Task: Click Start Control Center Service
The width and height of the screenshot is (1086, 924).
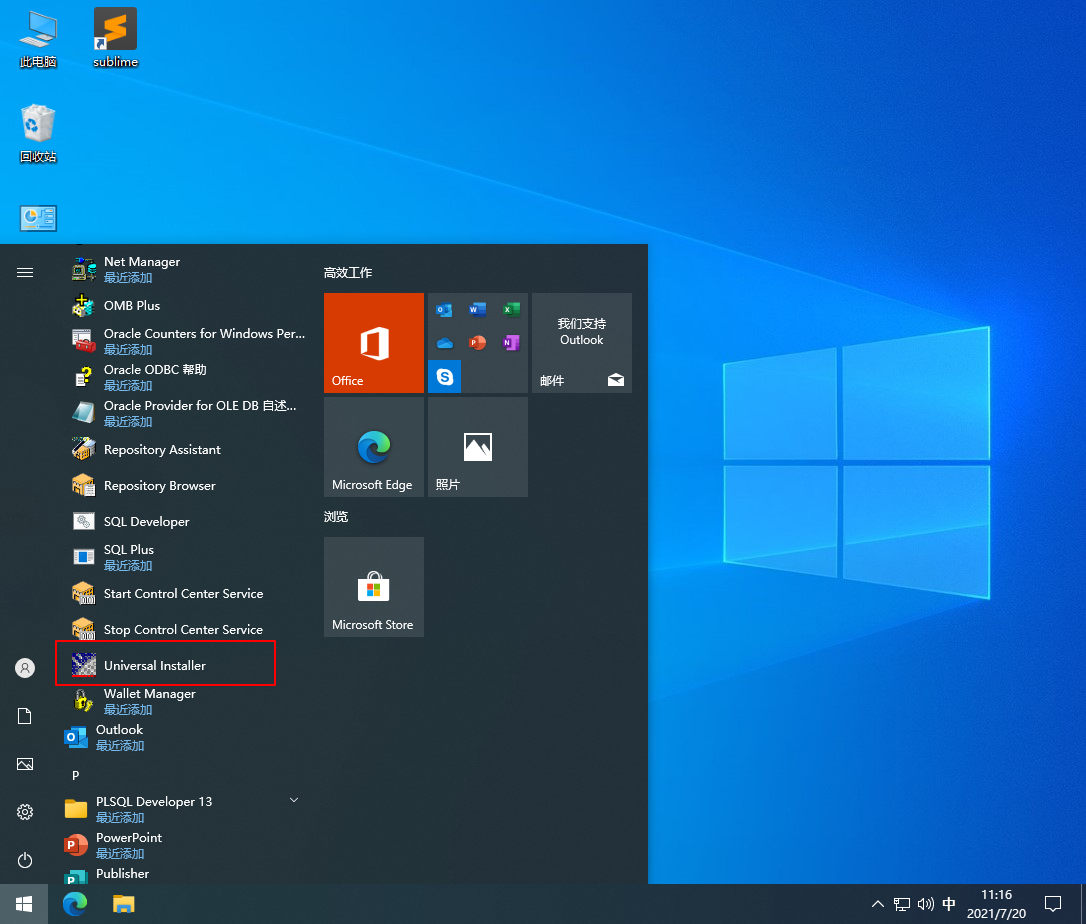Action: [183, 594]
